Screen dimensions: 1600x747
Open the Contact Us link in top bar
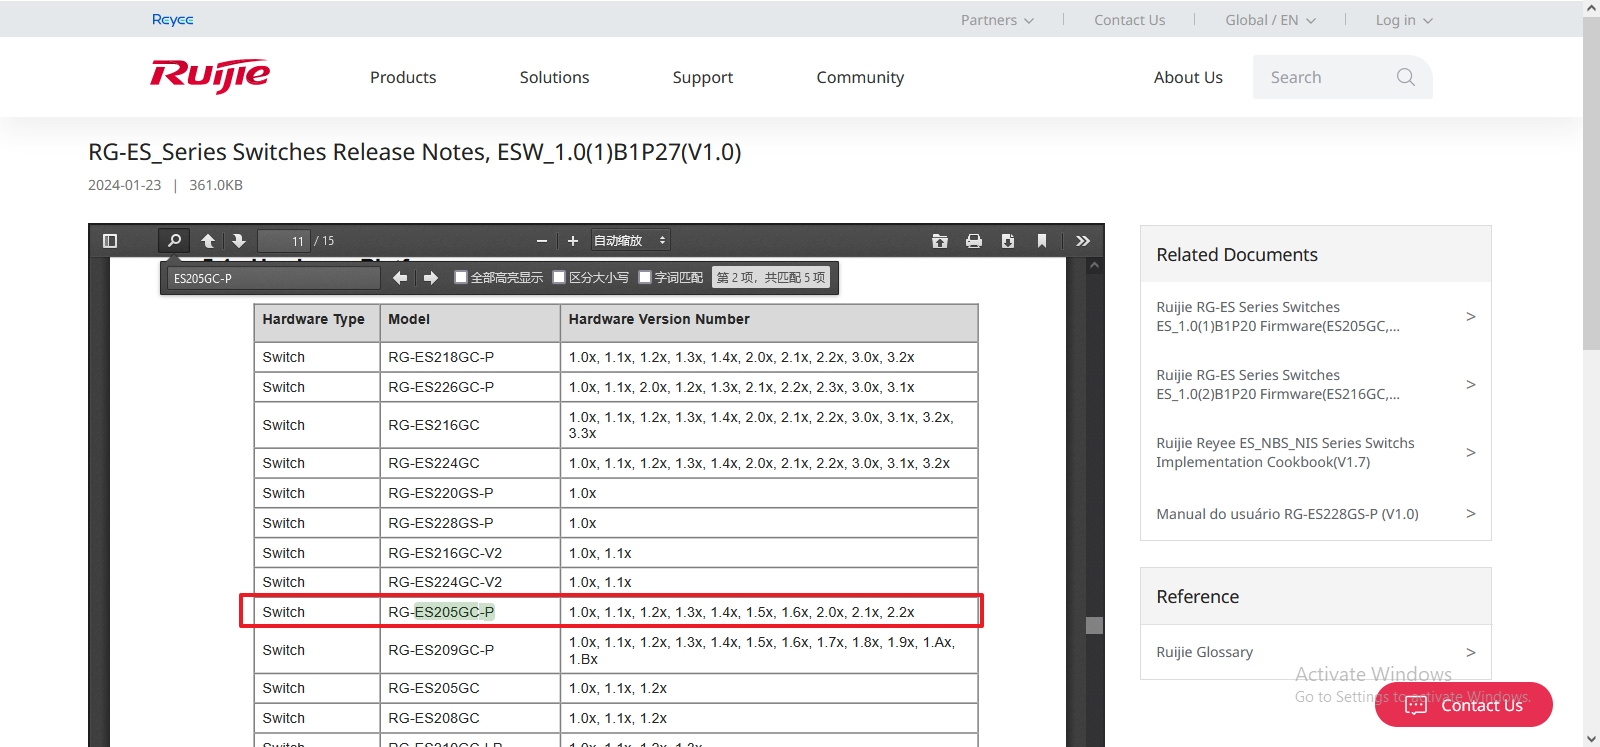1129,20
